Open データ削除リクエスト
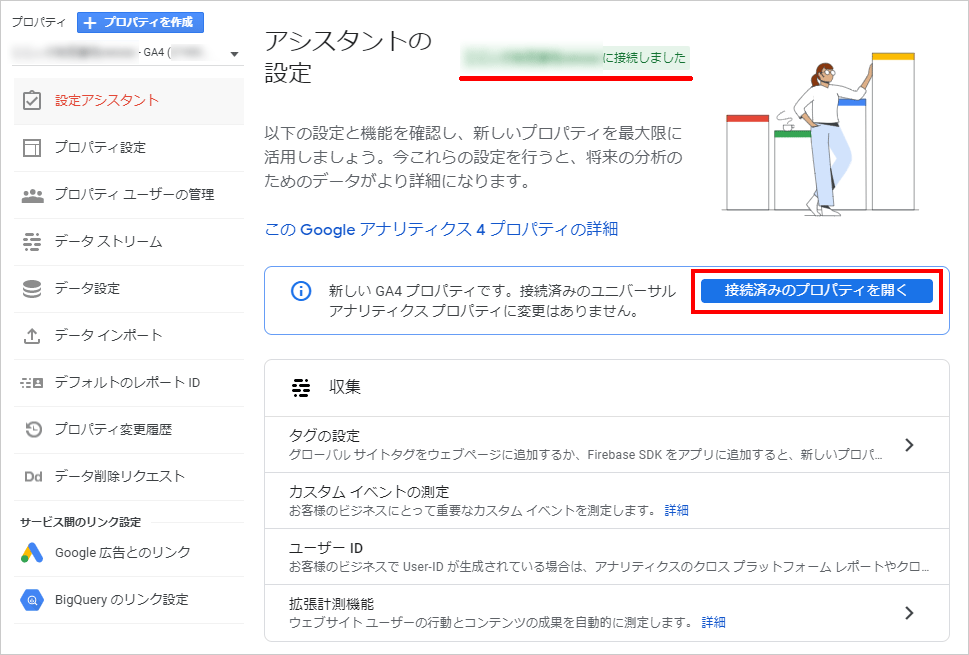Image resolution: width=969 pixels, height=655 pixels. pyautogui.click(x=129, y=476)
